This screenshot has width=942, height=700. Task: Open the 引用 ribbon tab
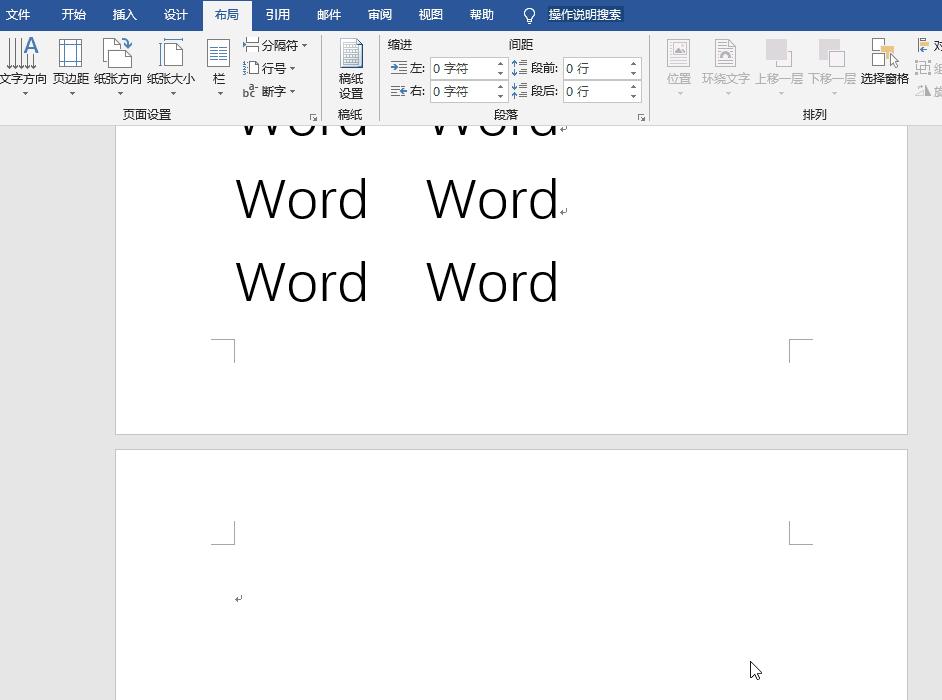pos(277,15)
